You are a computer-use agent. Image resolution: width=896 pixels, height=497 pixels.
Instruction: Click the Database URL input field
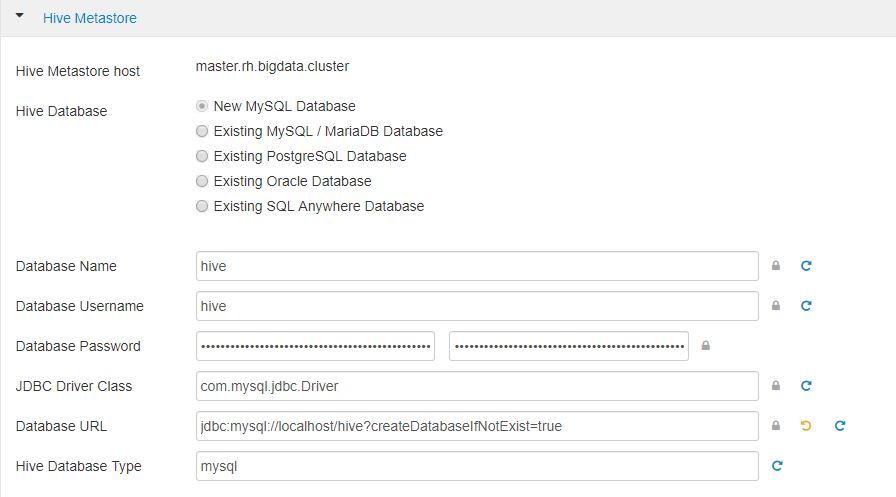[477, 426]
